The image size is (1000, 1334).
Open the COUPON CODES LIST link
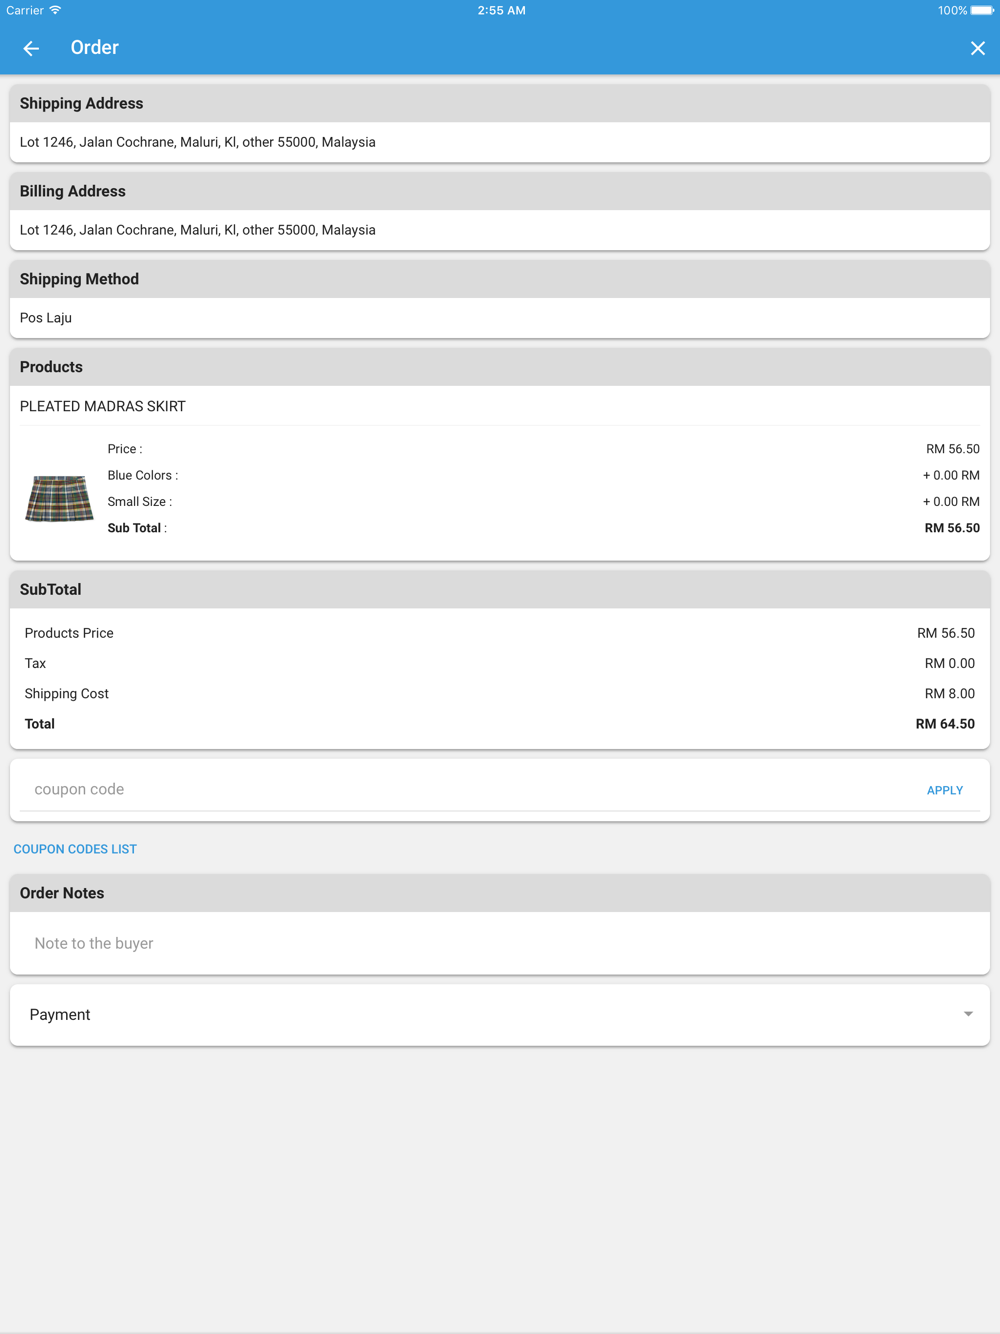(75, 849)
